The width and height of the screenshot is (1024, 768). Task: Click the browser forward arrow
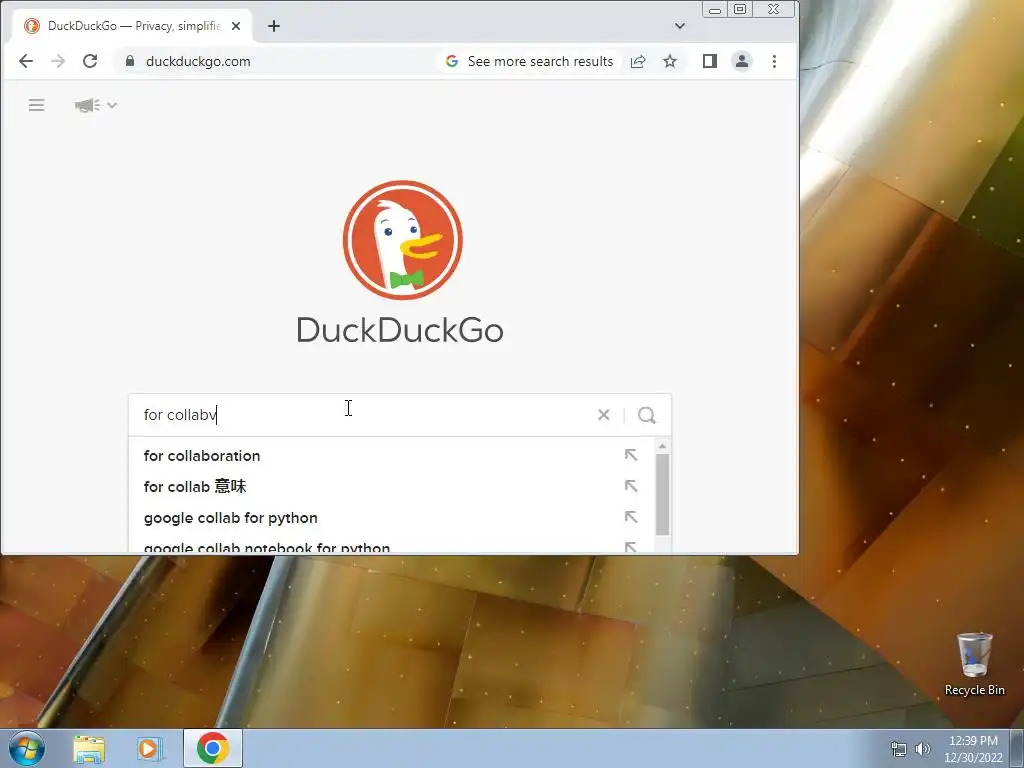point(58,61)
